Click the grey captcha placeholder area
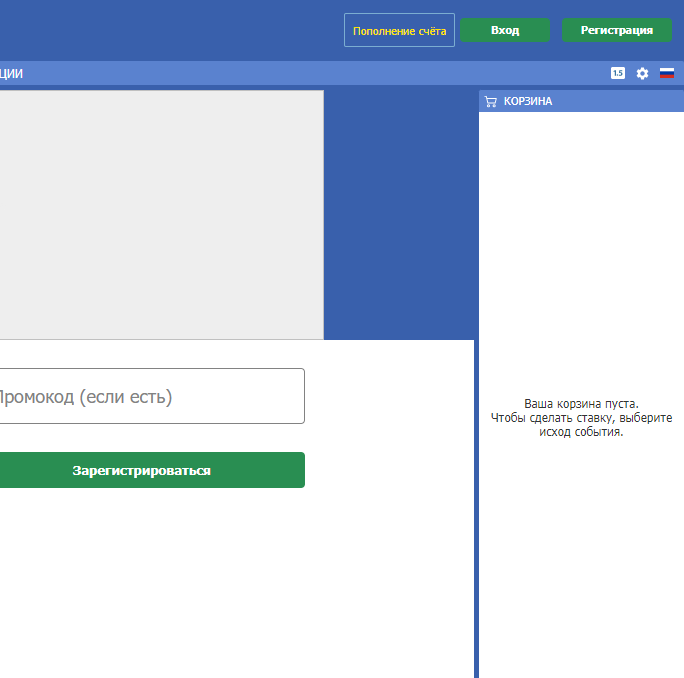Viewport: 684px width, 678px height. point(161,215)
